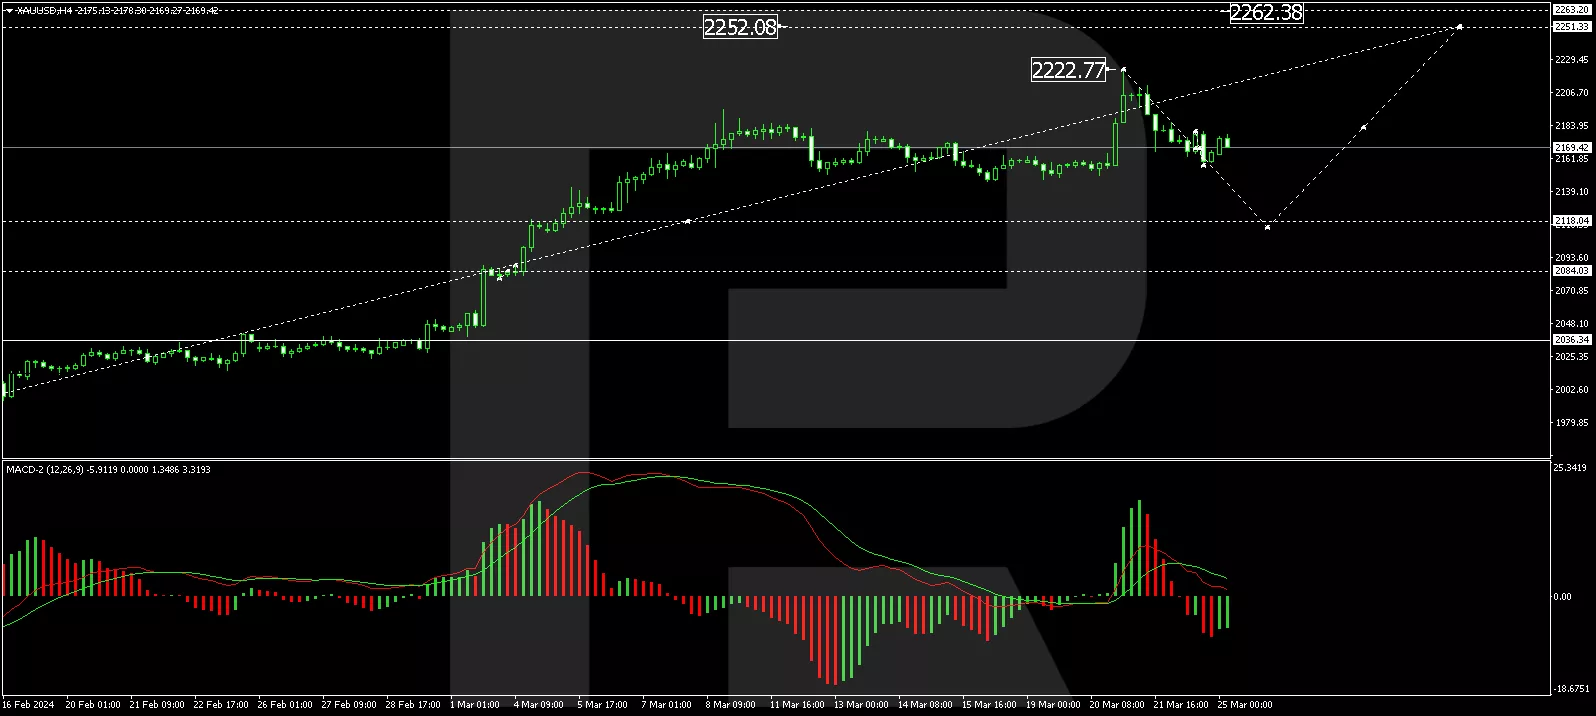Click the 25 Mar 00:00 date on time axis
1596x716 pixels.
tap(1244, 705)
